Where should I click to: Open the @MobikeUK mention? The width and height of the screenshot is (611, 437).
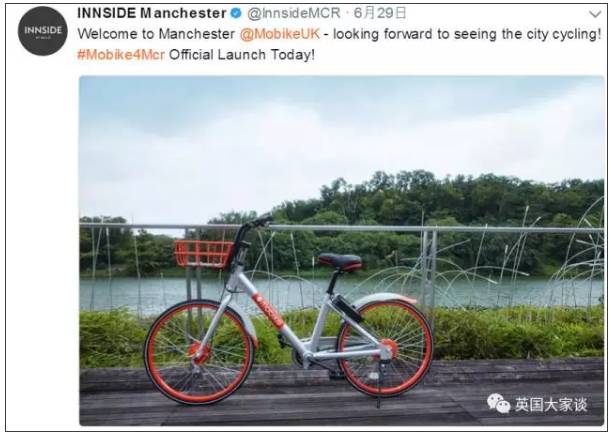(280, 34)
